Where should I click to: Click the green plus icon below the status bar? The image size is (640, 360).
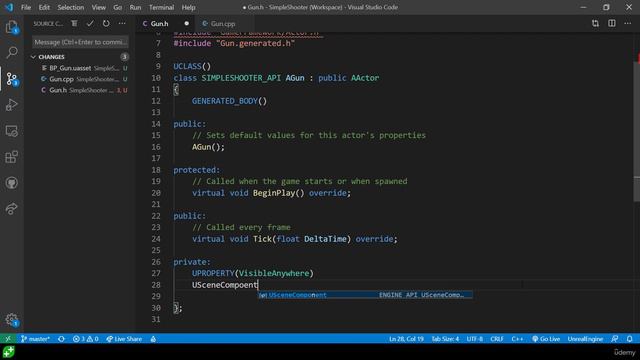pyautogui.click(x=9, y=352)
